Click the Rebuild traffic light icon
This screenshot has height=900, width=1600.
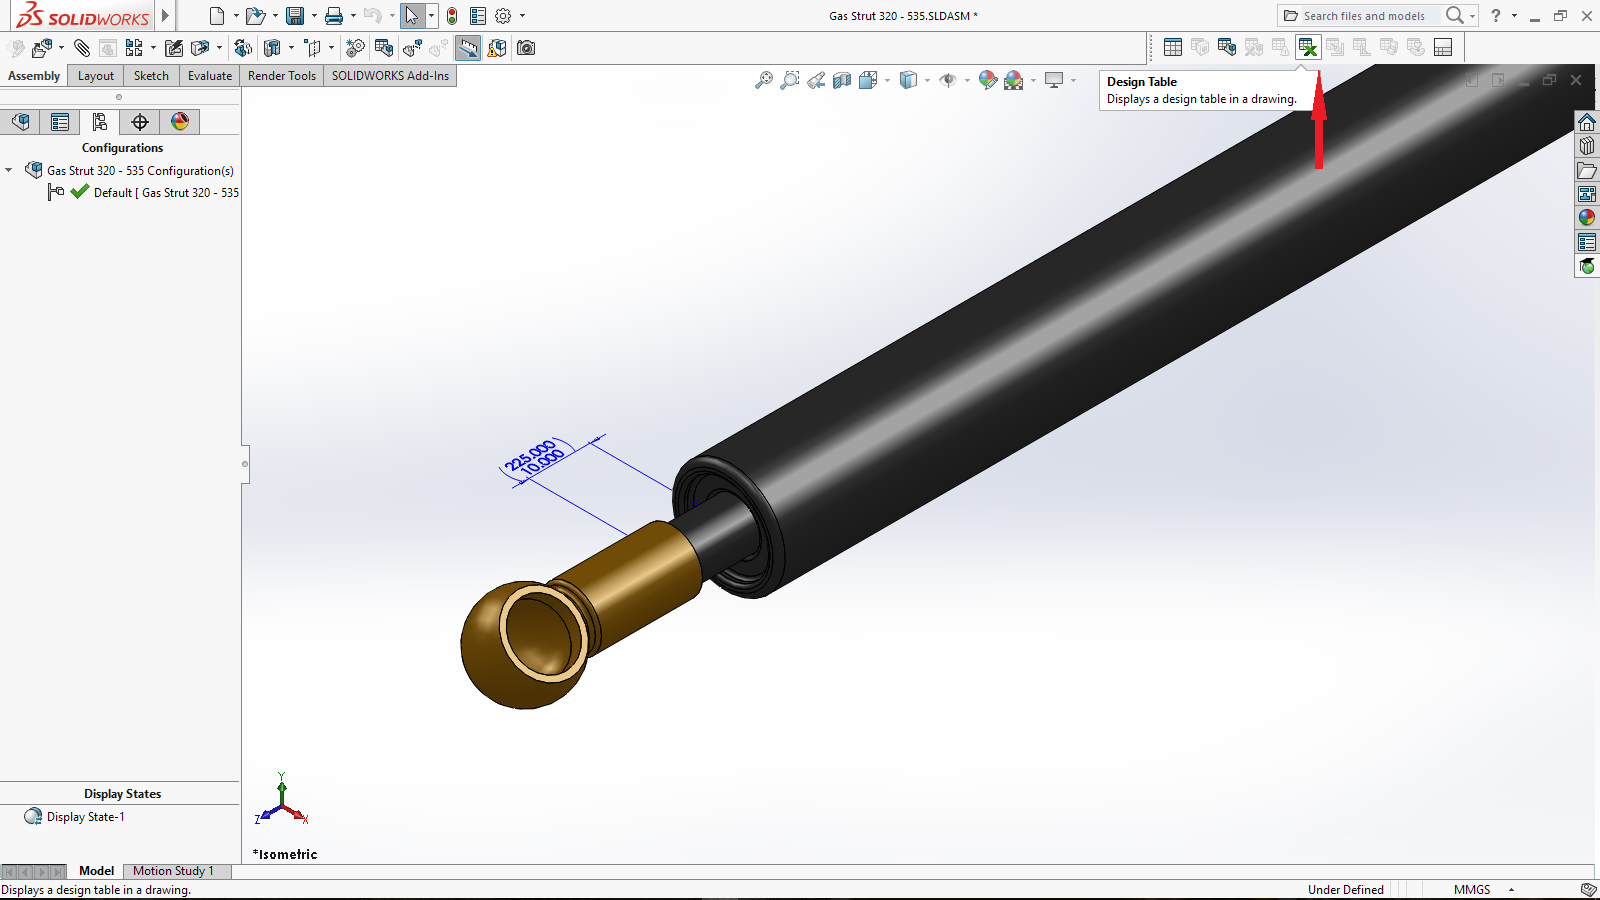coord(452,16)
